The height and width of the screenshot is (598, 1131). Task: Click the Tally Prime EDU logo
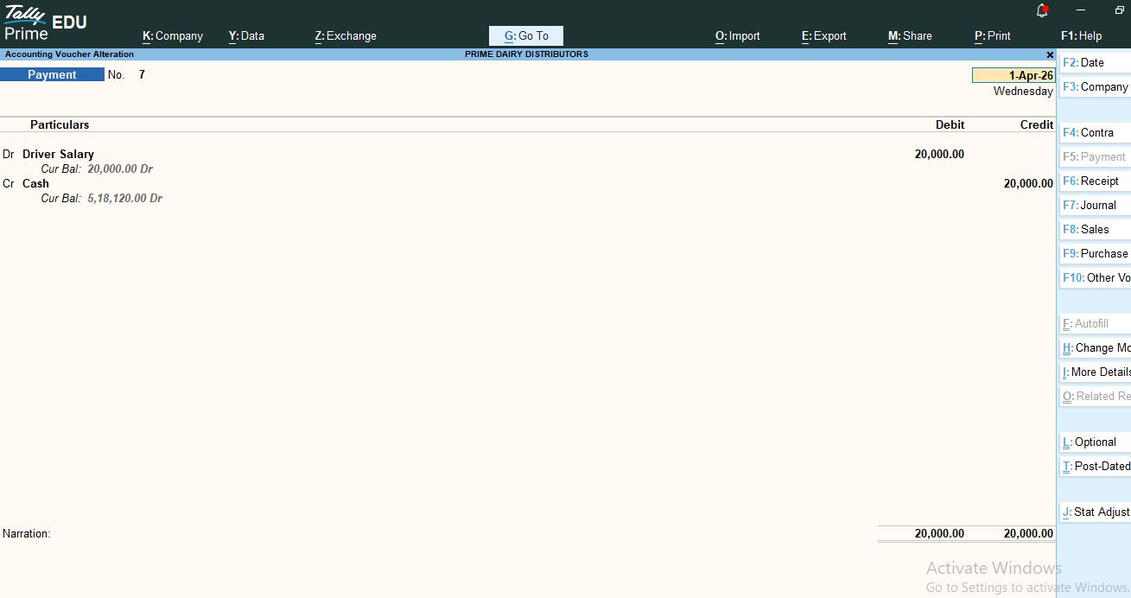[45, 23]
